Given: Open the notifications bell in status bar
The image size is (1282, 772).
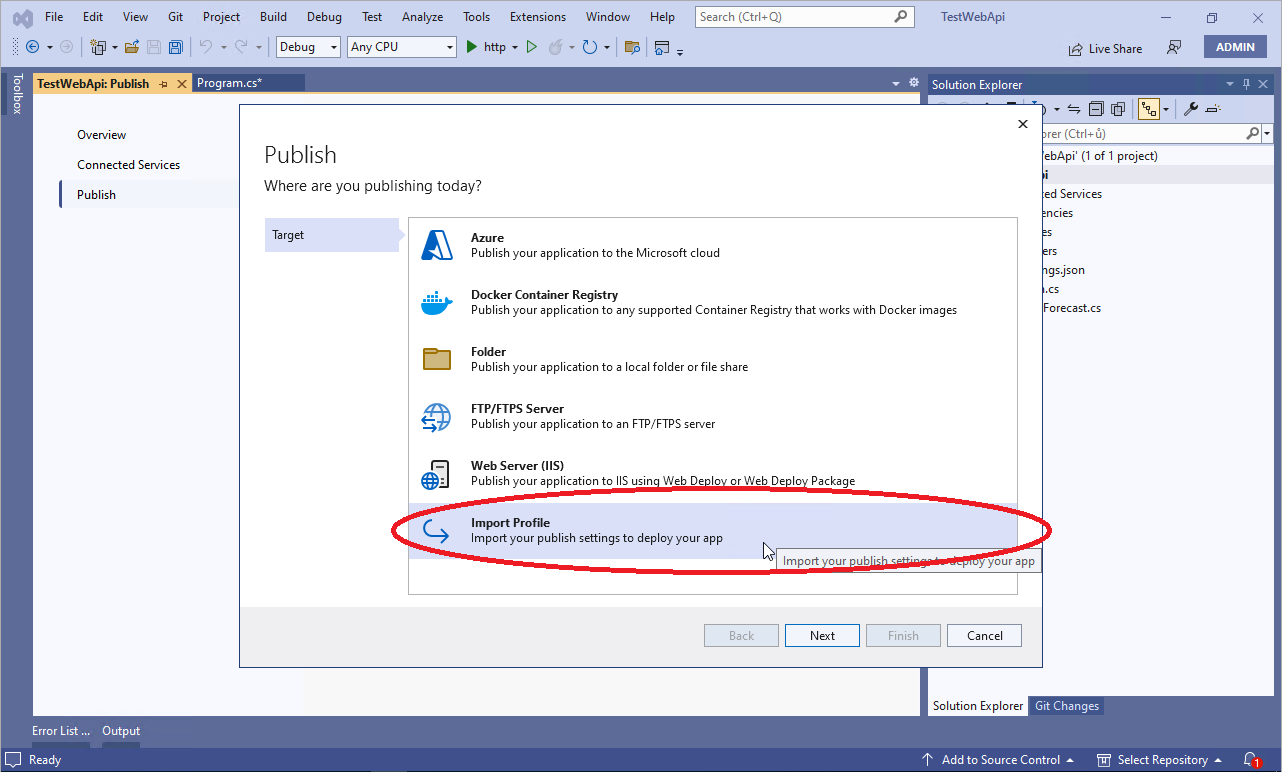Looking at the screenshot, I should click(x=1251, y=760).
